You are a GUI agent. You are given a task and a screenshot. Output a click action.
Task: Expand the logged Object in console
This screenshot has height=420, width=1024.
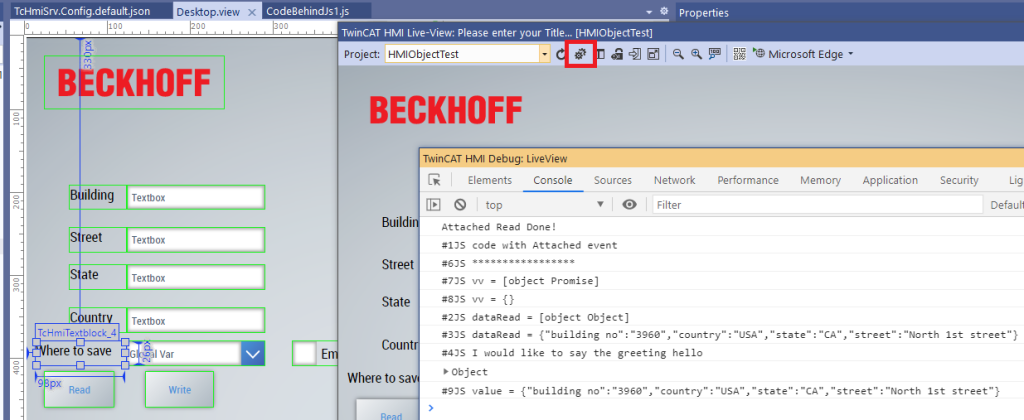click(445, 372)
